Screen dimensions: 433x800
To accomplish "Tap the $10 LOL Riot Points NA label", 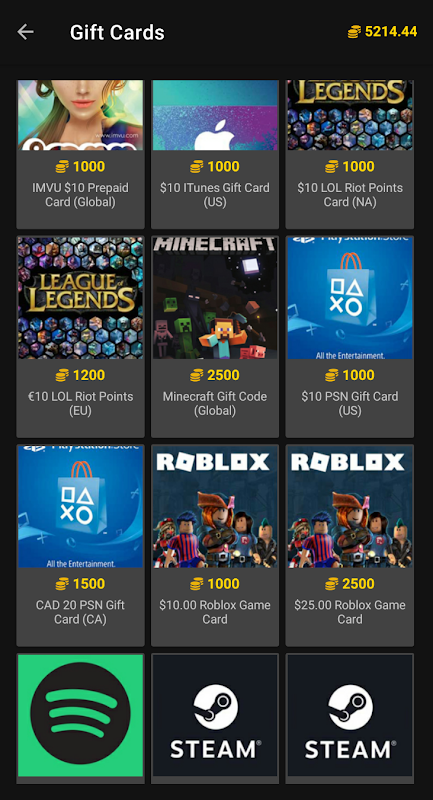I will tap(350, 195).
